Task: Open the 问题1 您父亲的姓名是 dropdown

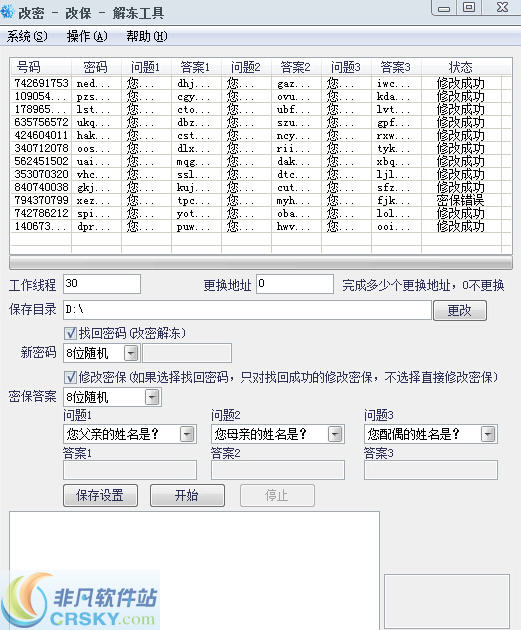Action: point(187,434)
